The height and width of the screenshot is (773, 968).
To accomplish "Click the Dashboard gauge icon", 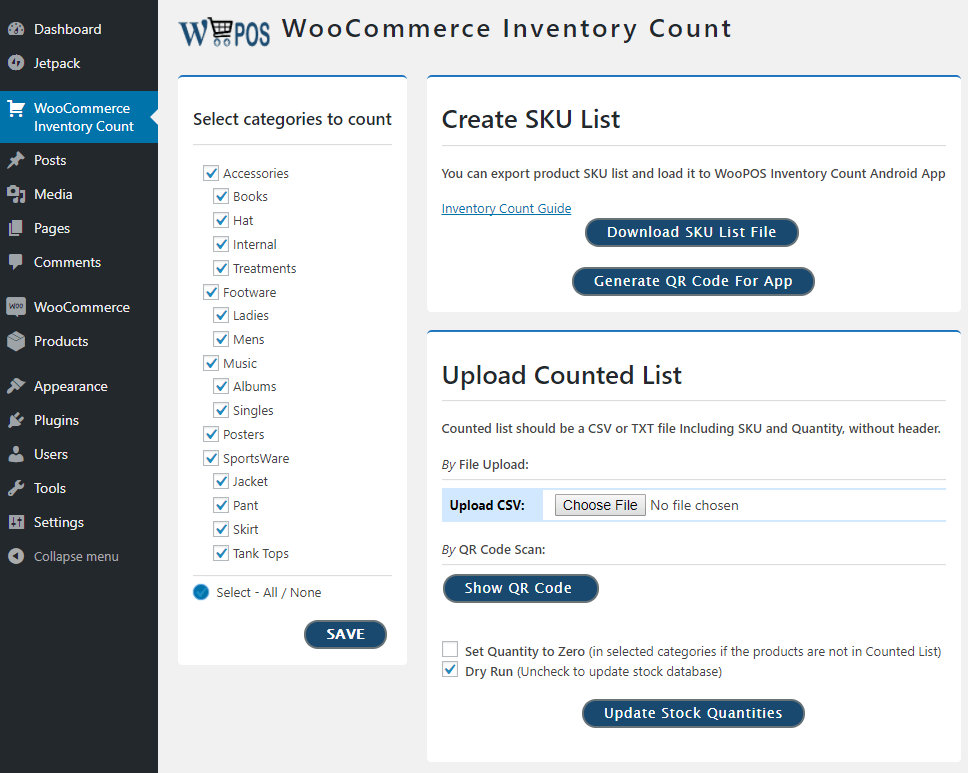I will click(16, 29).
